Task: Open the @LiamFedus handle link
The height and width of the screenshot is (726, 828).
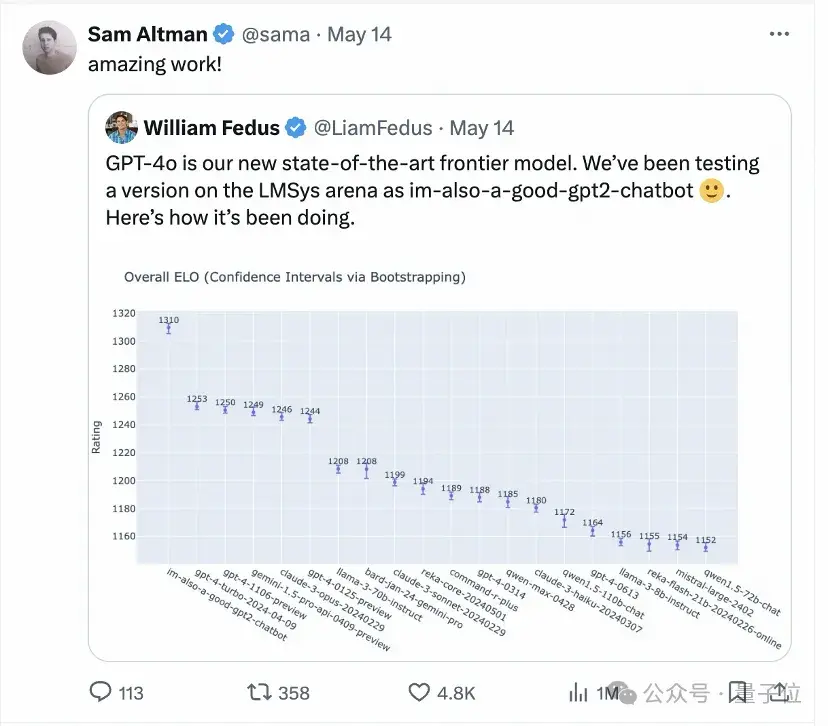Action: pos(373,127)
